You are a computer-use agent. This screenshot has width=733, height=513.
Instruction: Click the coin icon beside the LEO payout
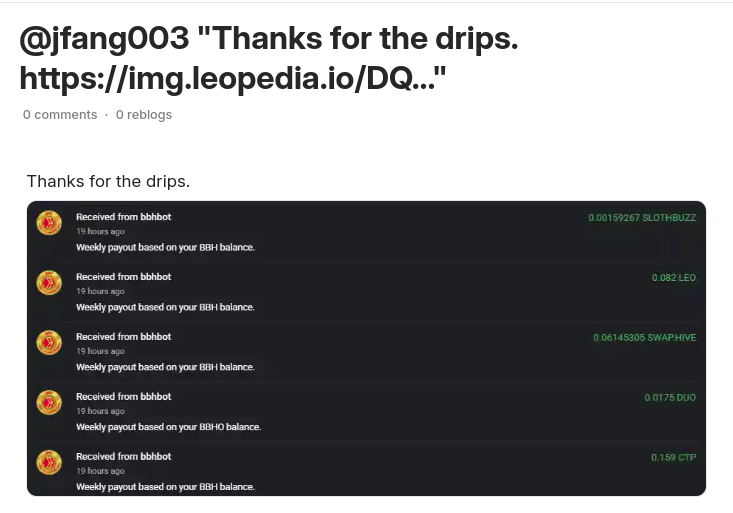pyautogui.click(x=49, y=282)
